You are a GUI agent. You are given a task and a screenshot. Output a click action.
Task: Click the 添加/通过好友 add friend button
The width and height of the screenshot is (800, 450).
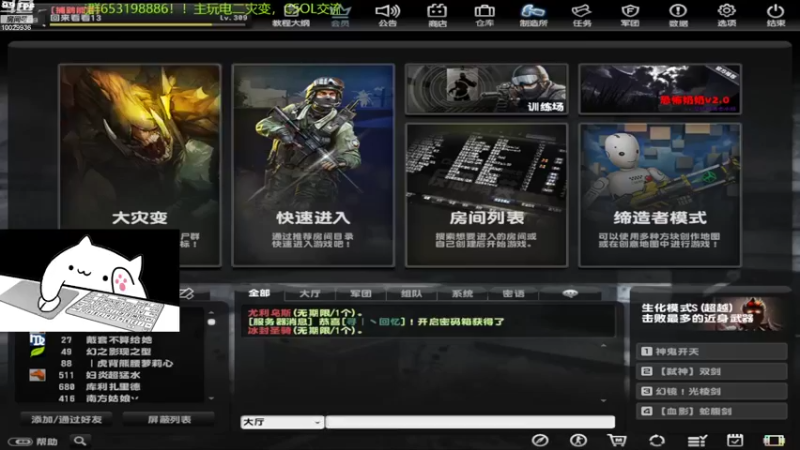67,419
